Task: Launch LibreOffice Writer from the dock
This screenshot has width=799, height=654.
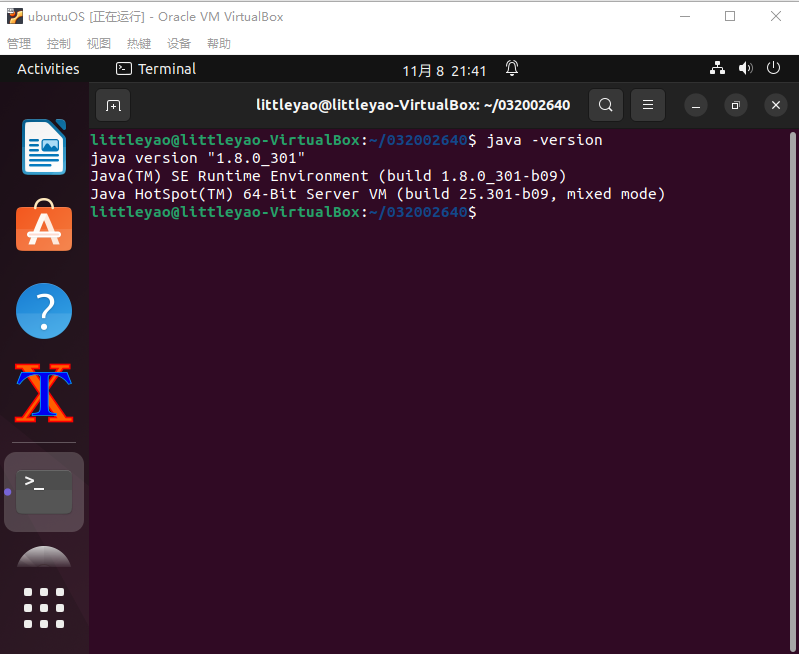Action: [44, 147]
